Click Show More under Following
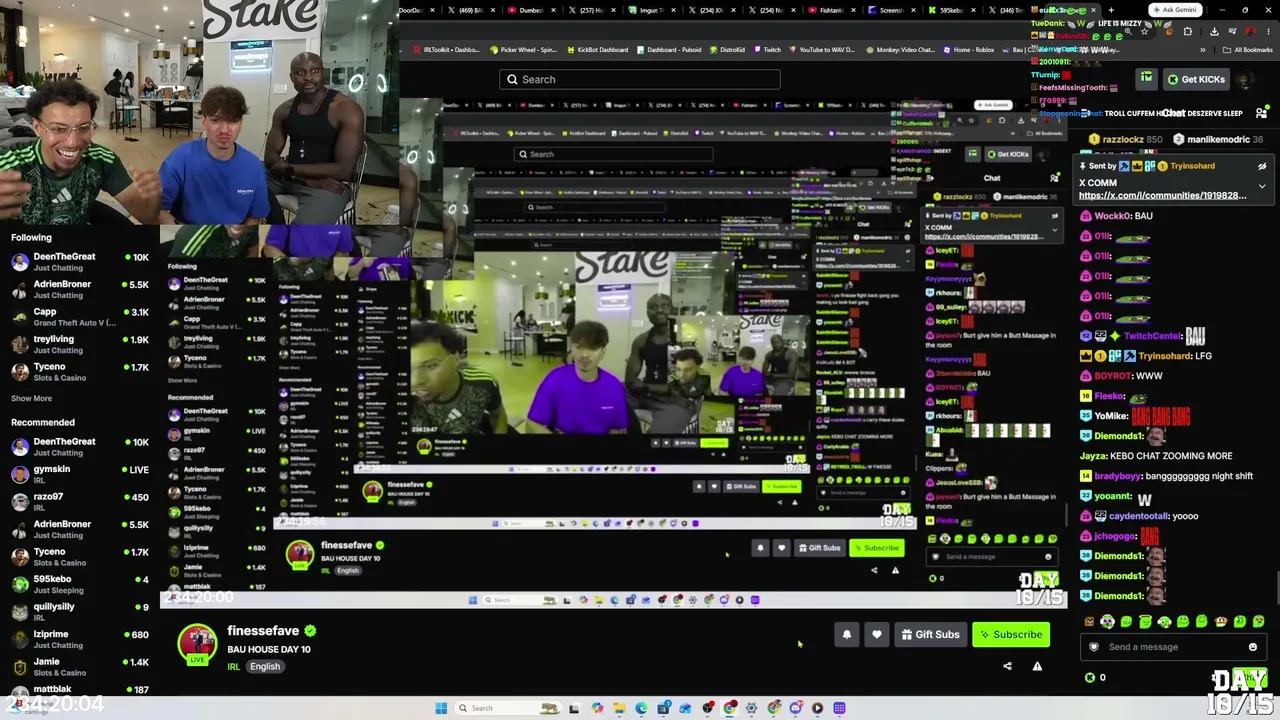Image resolution: width=1280 pixels, height=720 pixels. tap(31, 398)
